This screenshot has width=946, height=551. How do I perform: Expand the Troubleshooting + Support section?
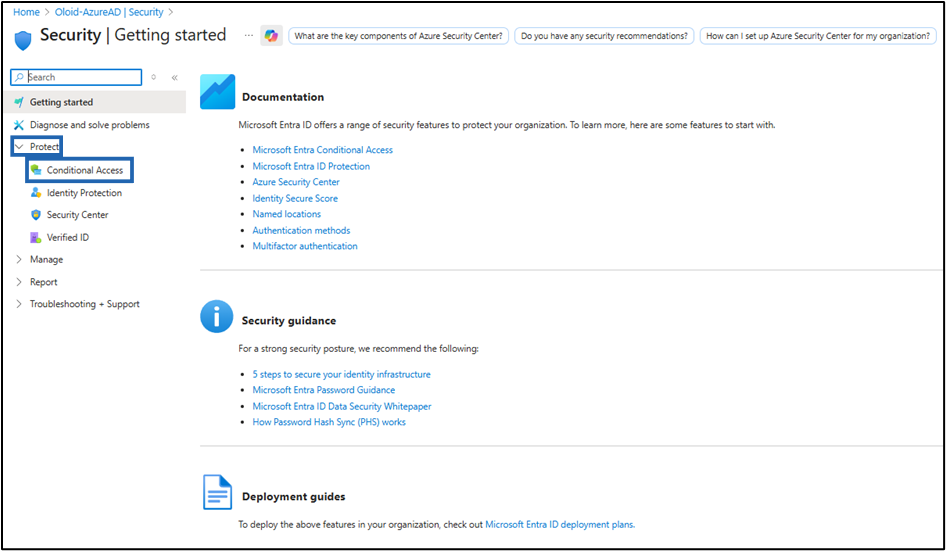[19, 304]
